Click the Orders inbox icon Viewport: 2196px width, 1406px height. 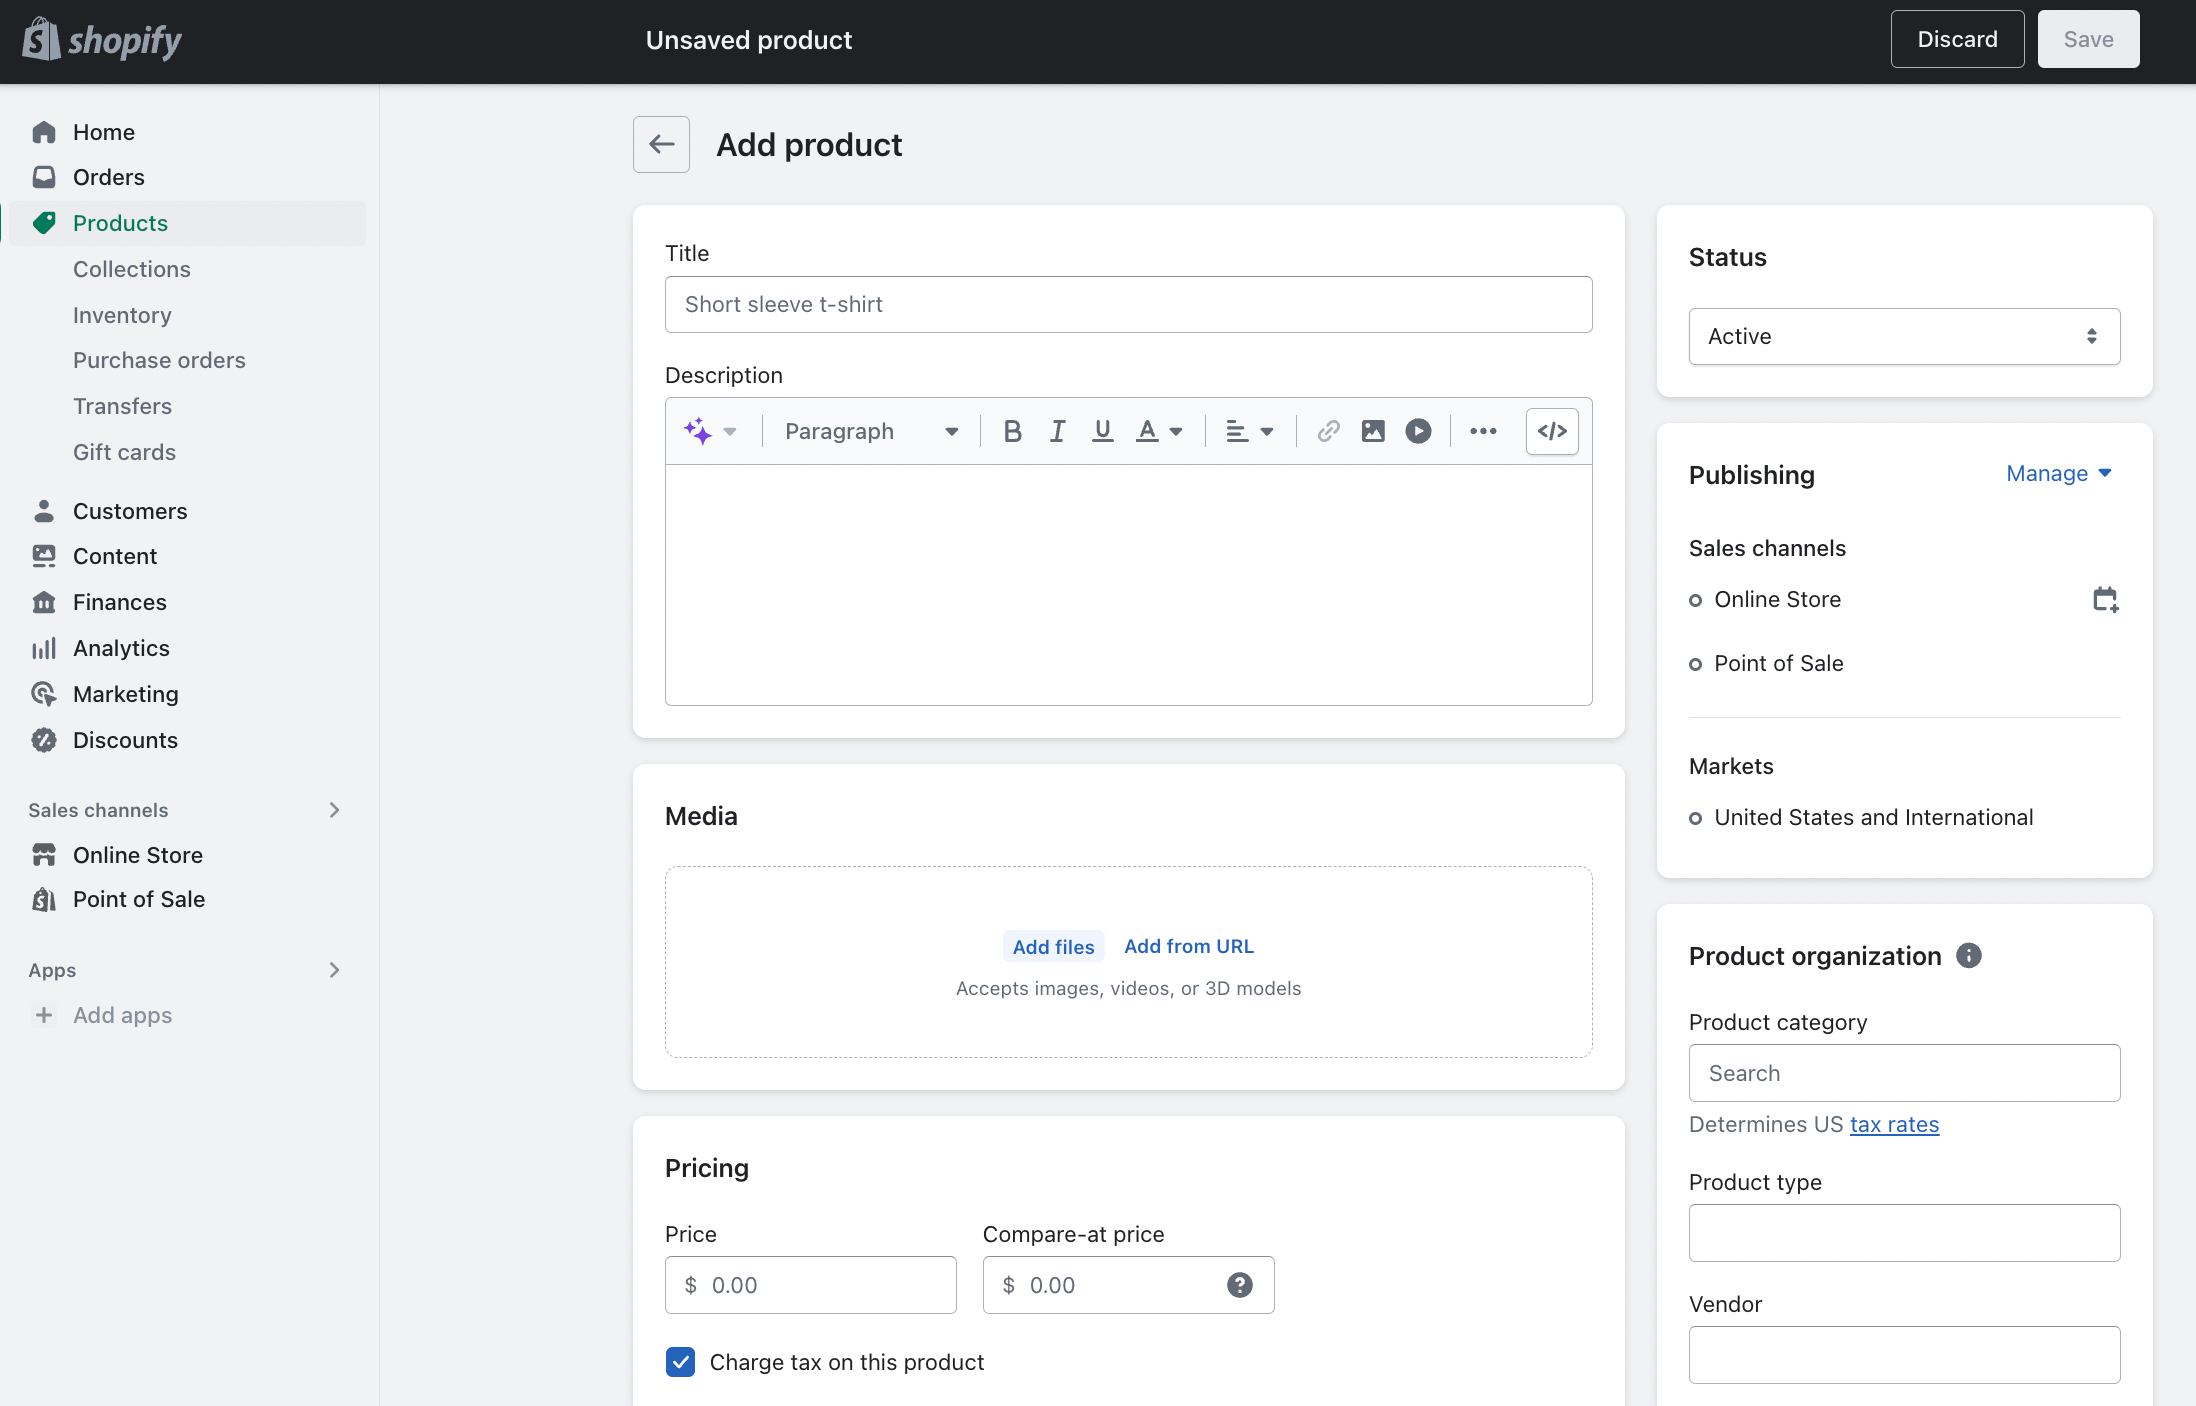[44, 177]
